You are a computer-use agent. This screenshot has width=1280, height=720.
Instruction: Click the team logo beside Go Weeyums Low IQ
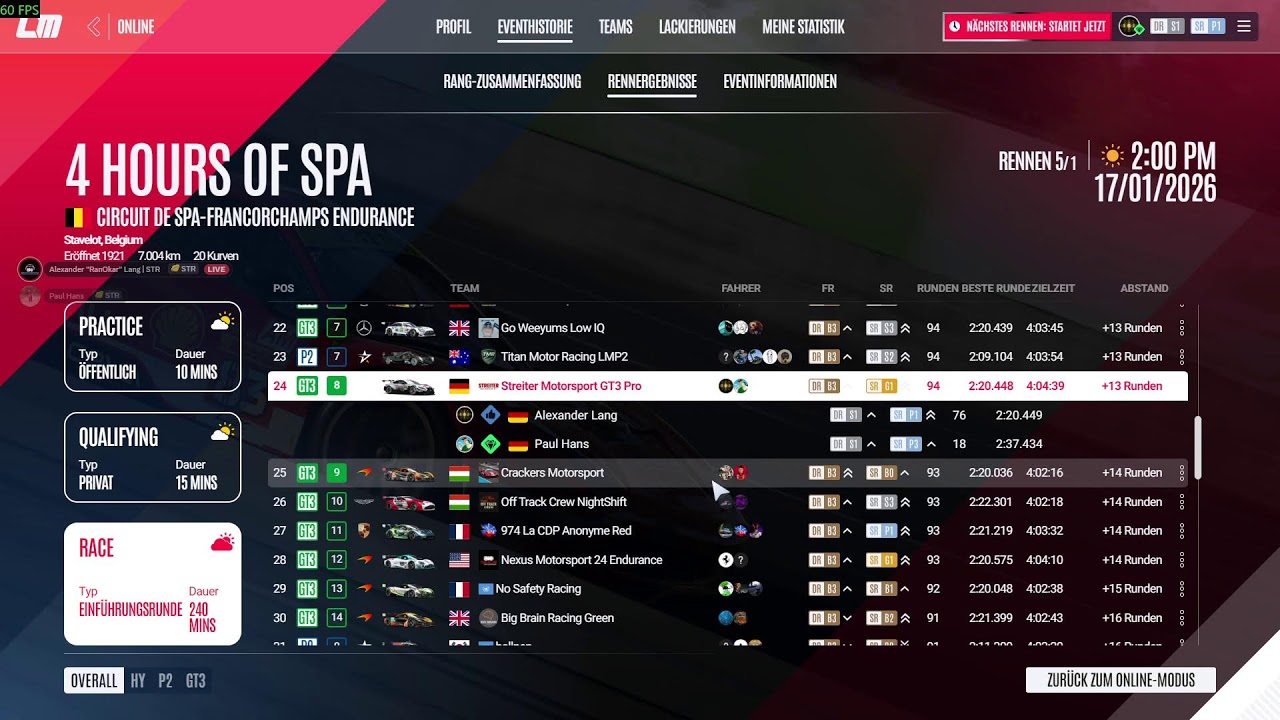coord(488,328)
